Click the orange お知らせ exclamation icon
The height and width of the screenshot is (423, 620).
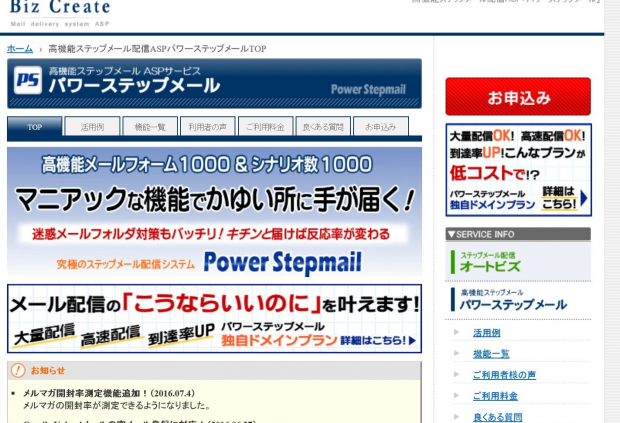point(18,370)
